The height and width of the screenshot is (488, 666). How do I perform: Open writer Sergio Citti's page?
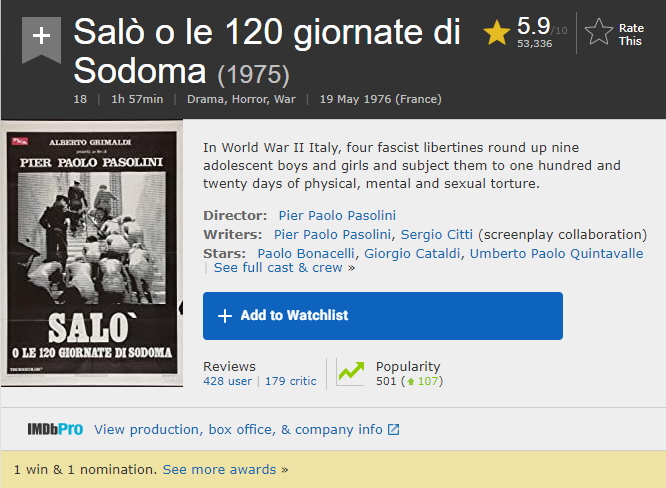coord(437,234)
